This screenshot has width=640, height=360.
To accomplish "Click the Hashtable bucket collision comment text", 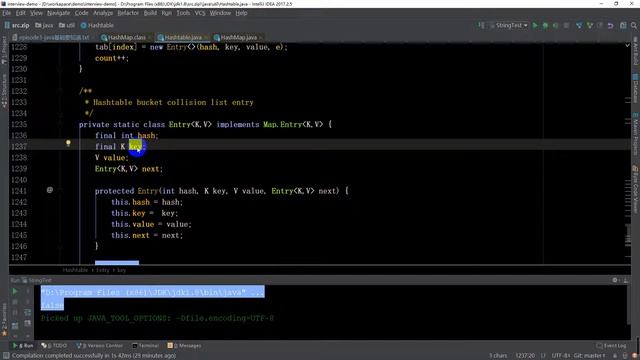I will (x=173, y=102).
